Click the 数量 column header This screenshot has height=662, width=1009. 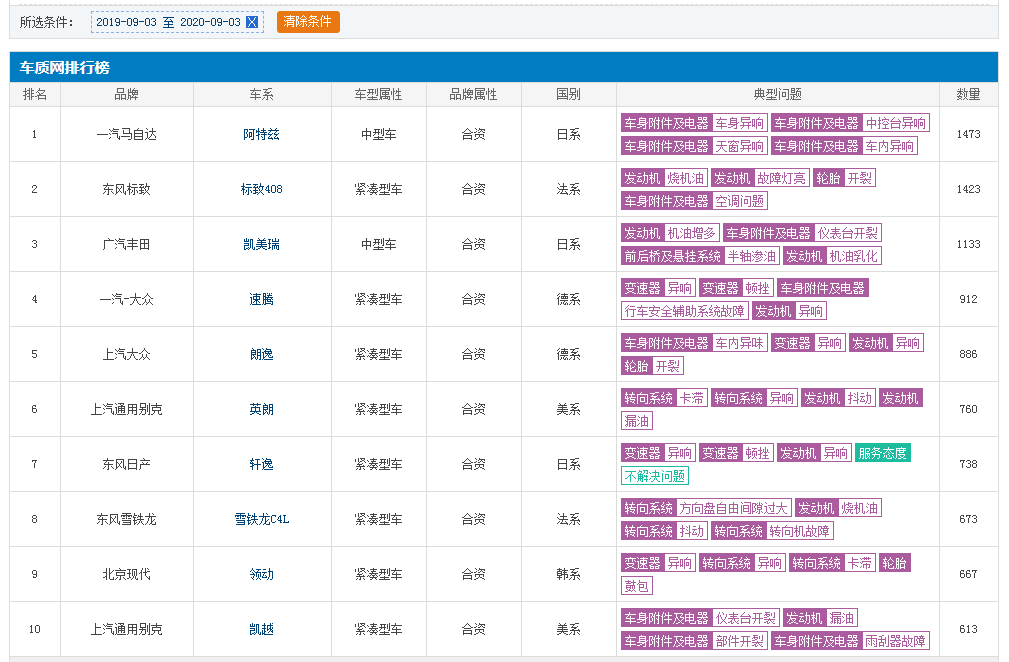tap(968, 94)
